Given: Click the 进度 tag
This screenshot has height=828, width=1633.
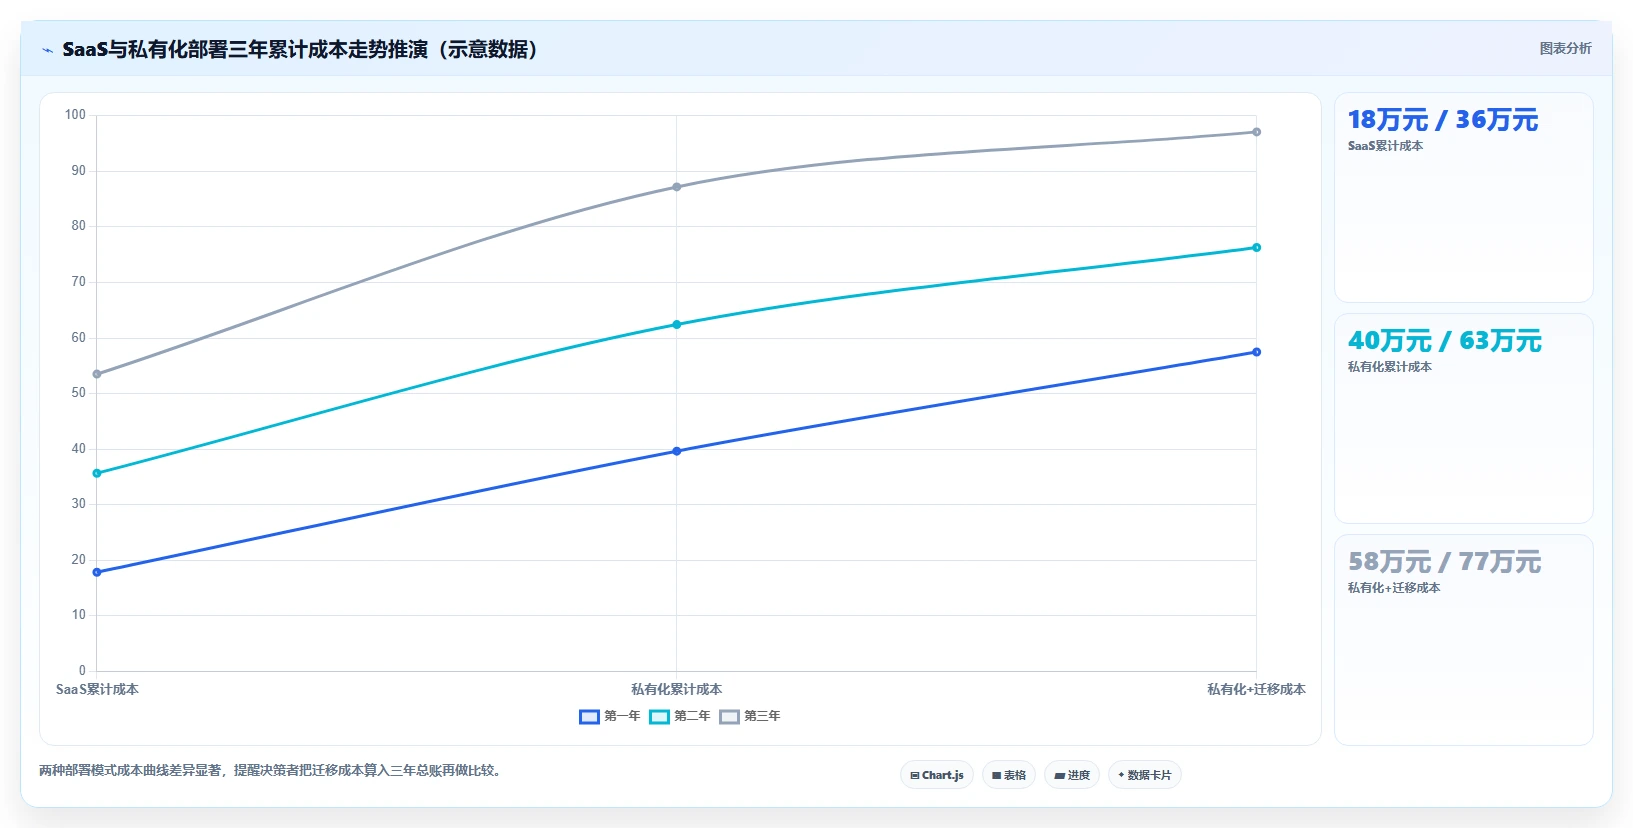Looking at the screenshot, I should pyautogui.click(x=1072, y=775).
